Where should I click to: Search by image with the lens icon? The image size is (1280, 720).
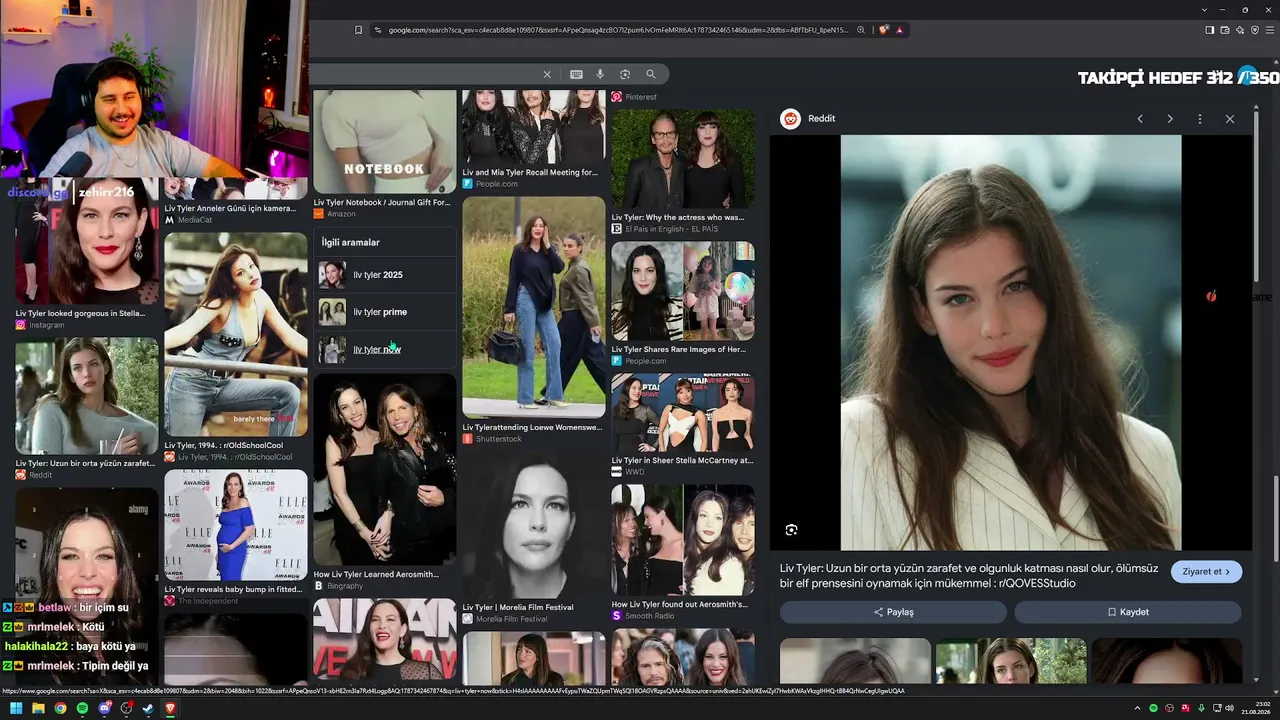pyautogui.click(x=625, y=74)
